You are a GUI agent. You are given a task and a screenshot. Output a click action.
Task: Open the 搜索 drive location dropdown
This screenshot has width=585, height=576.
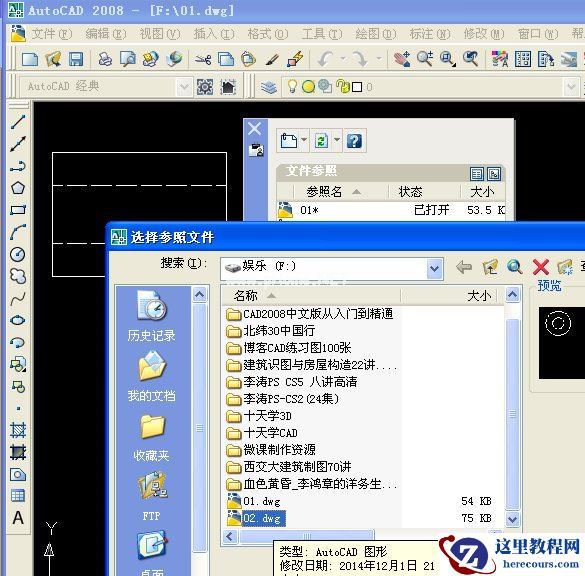434,268
